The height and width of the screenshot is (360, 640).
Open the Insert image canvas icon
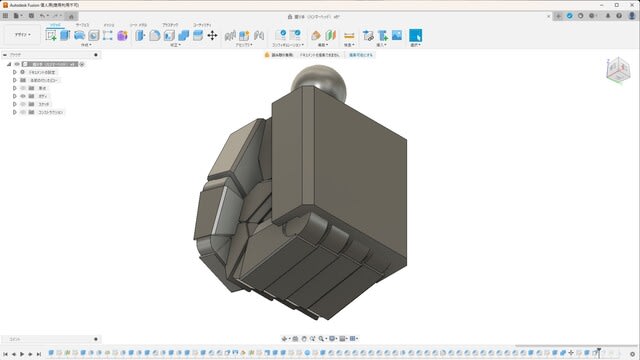click(397, 35)
